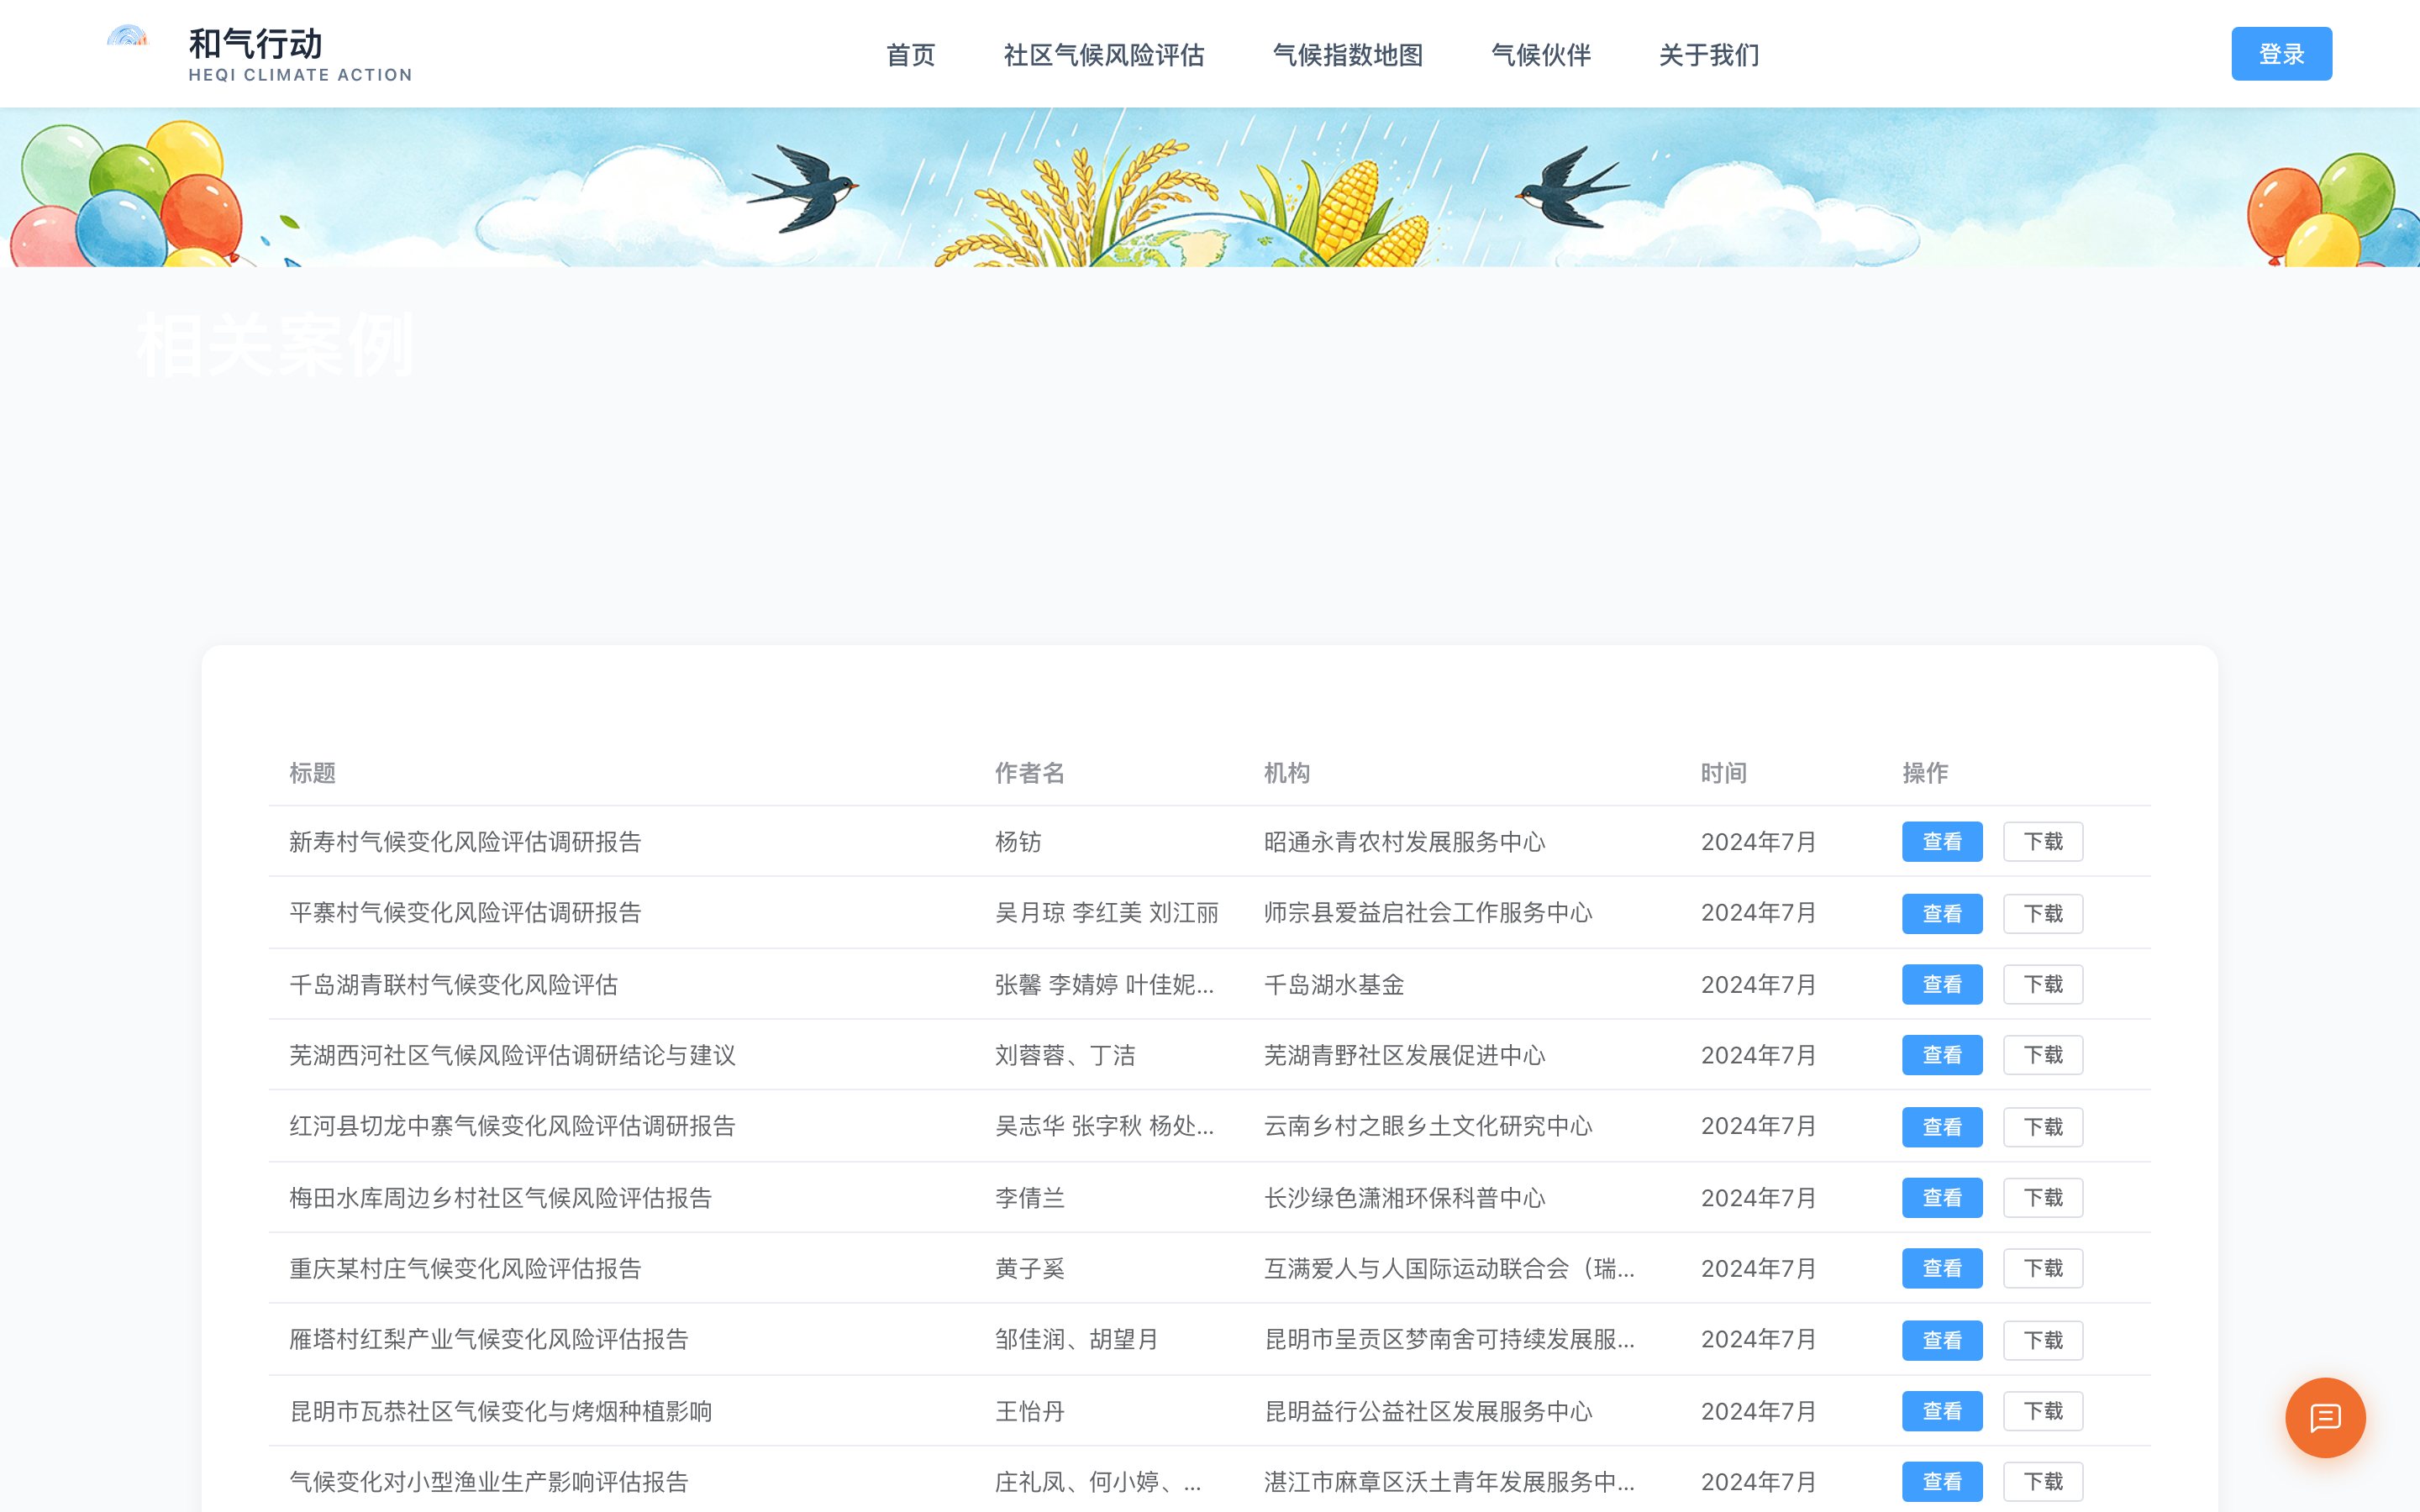This screenshot has height=1512, width=2420.
Task: Click organization 昭通永青农村发展服务中心
Action: (x=1405, y=842)
